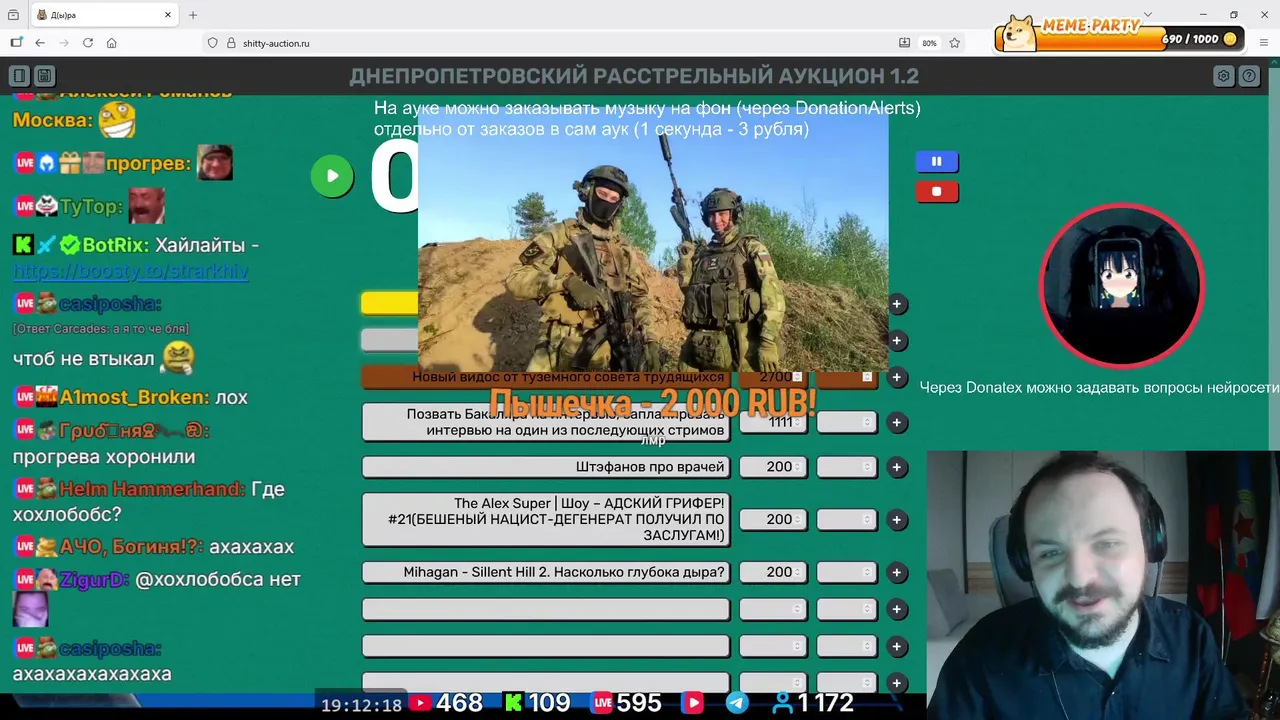Screen dimensions: 1280x720
Task: Bookmark this page with the star
Action: tap(955, 43)
